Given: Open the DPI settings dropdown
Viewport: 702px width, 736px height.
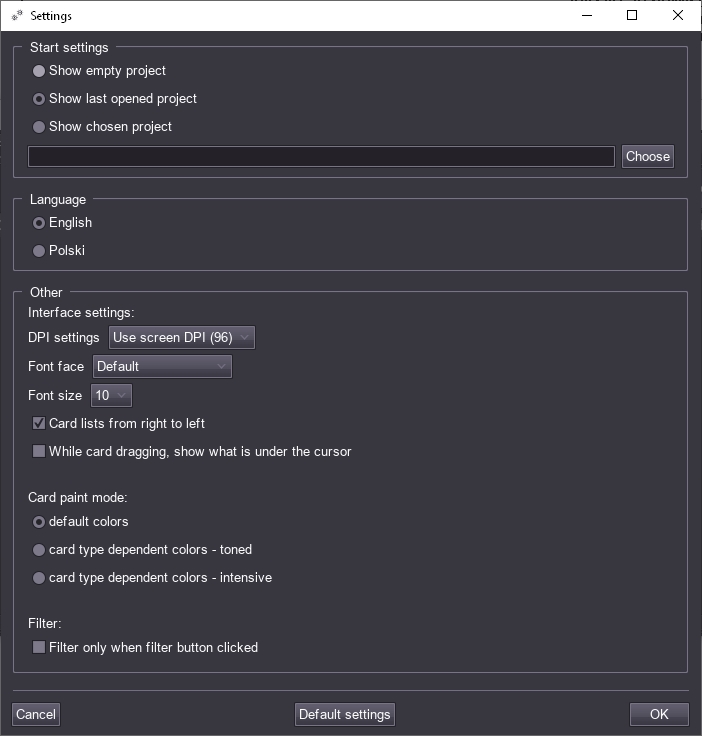Looking at the screenshot, I should pos(182,338).
